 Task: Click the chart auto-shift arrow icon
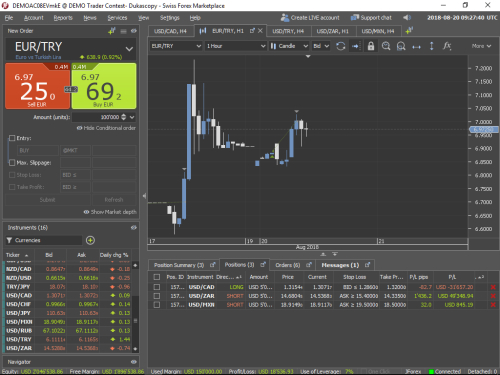click(x=355, y=46)
